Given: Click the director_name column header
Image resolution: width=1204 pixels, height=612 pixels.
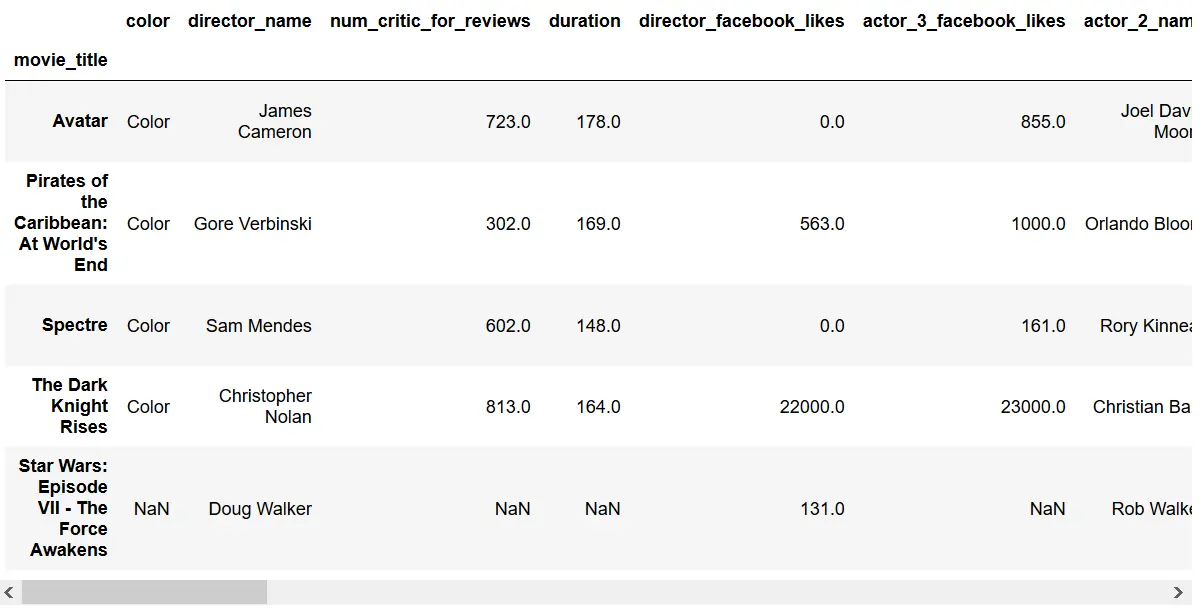Looking at the screenshot, I should coord(250,21).
